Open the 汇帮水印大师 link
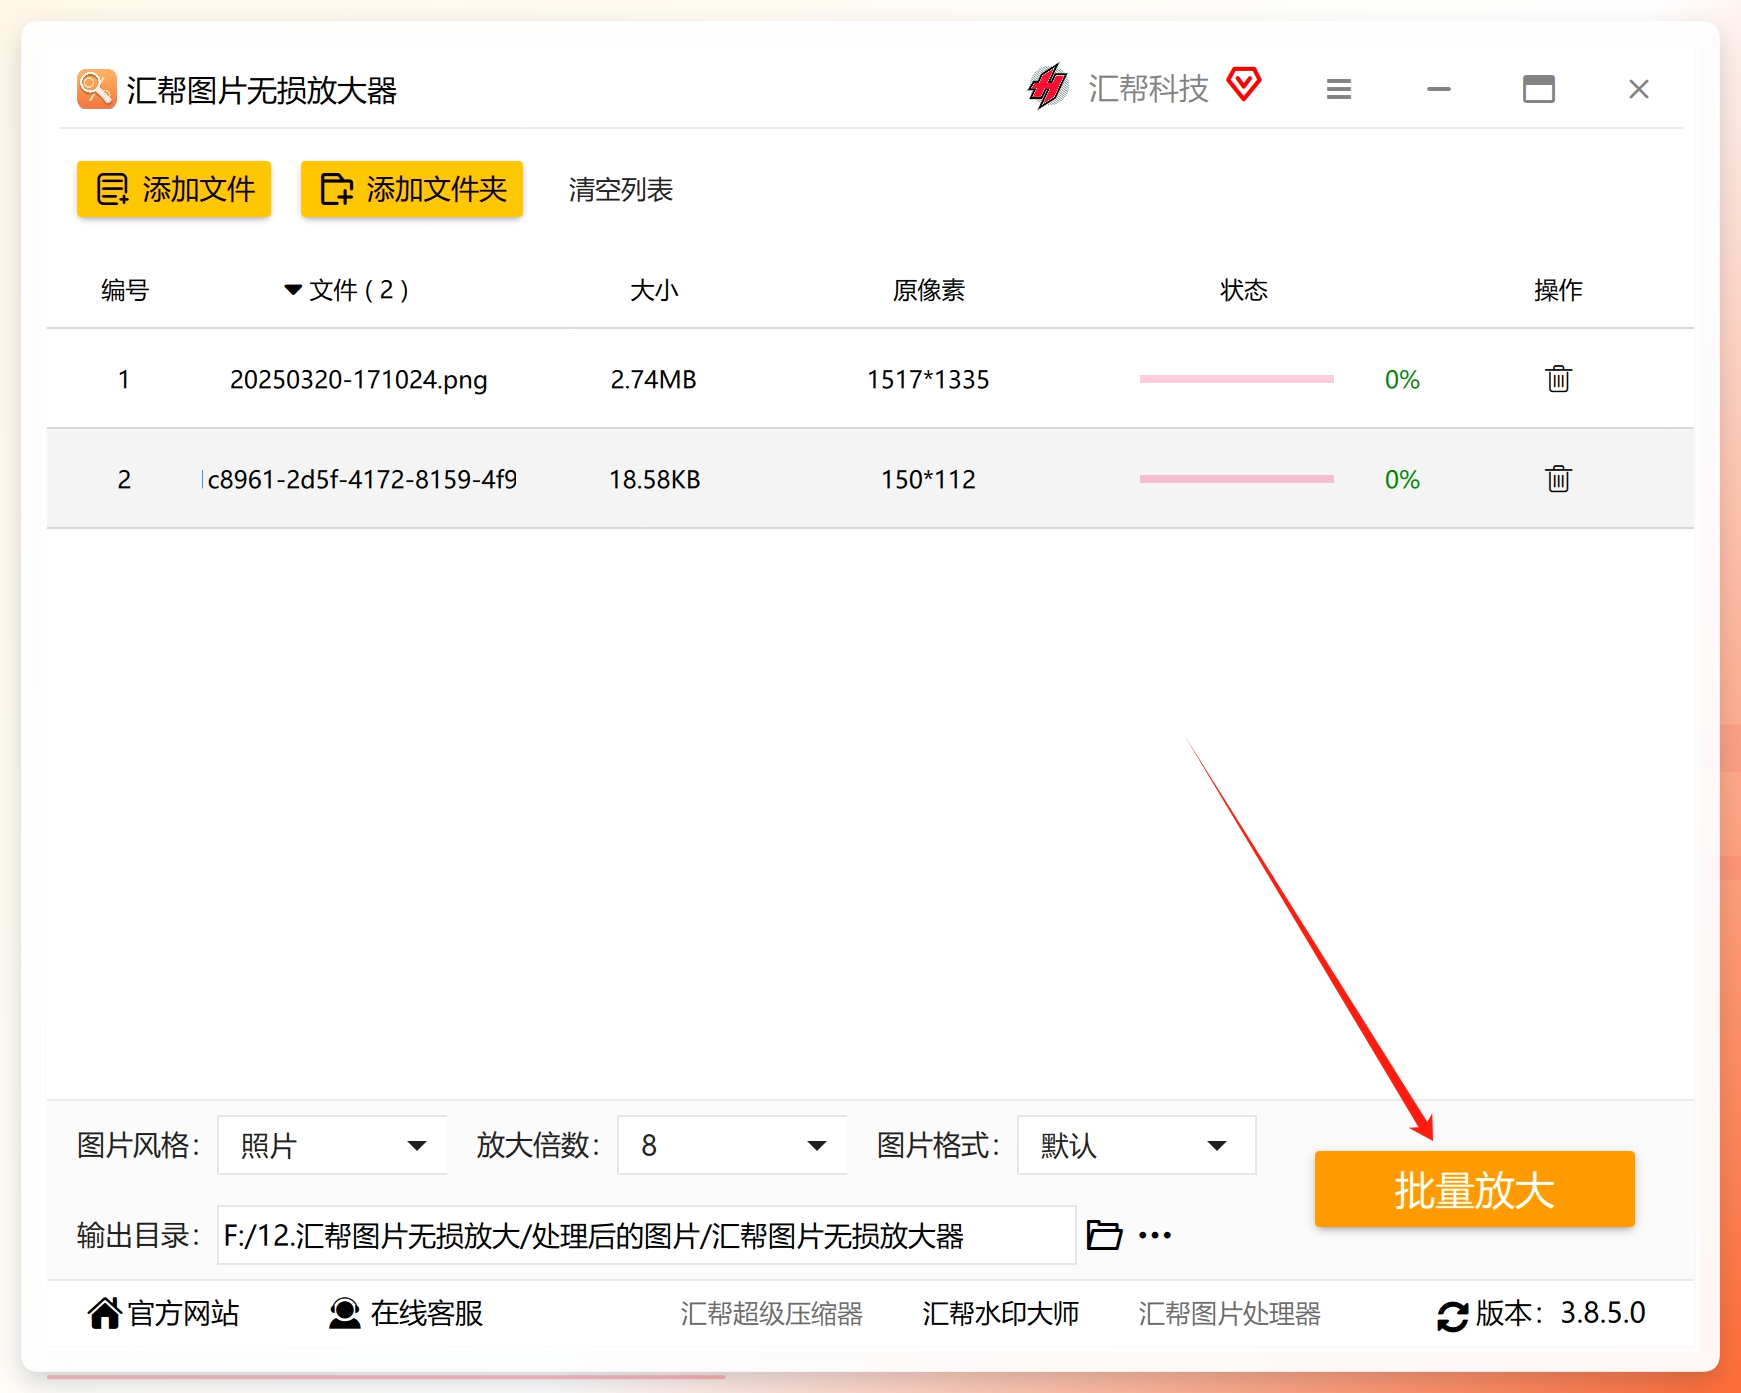This screenshot has height=1393, width=1741. coord(1001,1314)
